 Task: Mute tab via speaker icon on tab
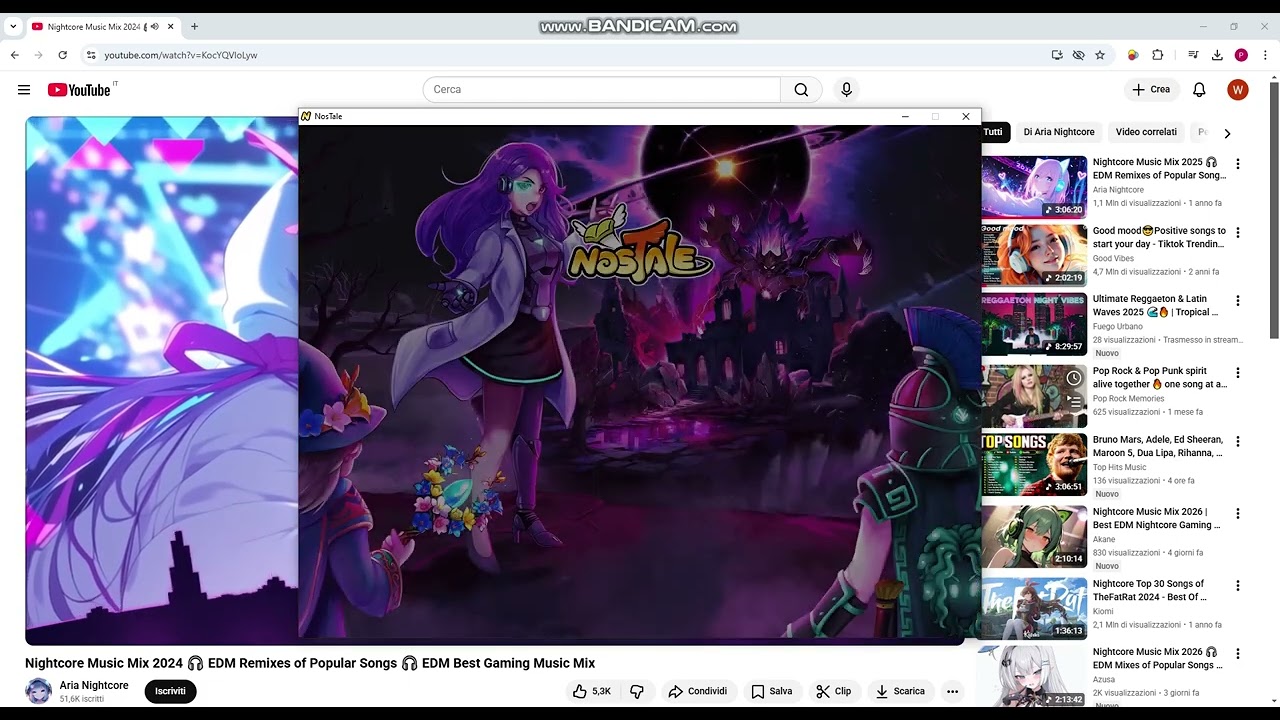155,27
